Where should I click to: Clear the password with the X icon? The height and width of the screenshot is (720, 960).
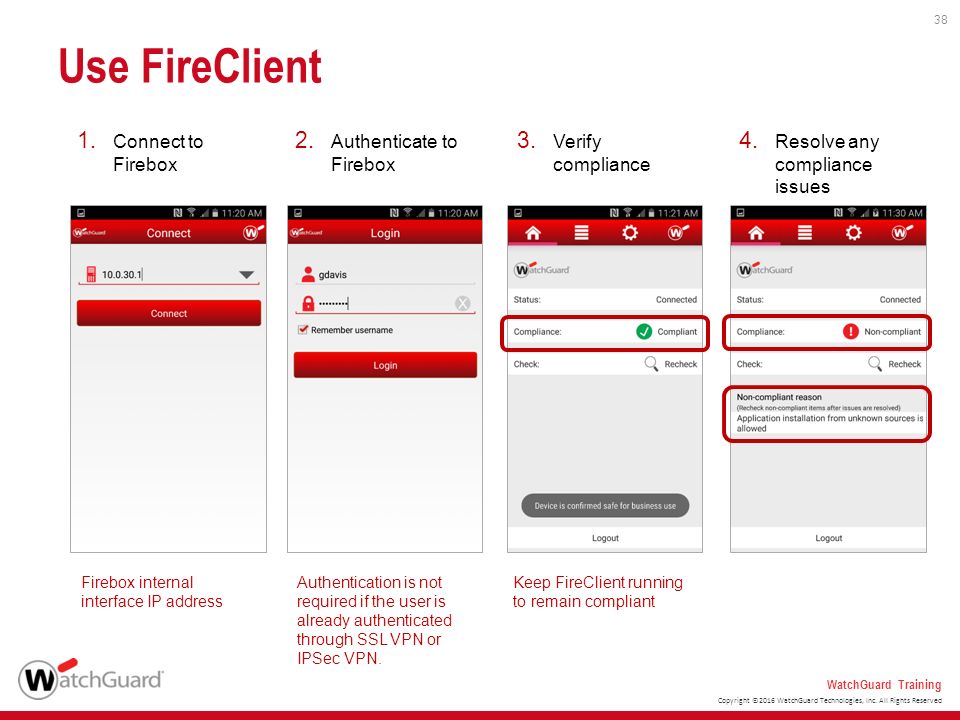(x=463, y=304)
